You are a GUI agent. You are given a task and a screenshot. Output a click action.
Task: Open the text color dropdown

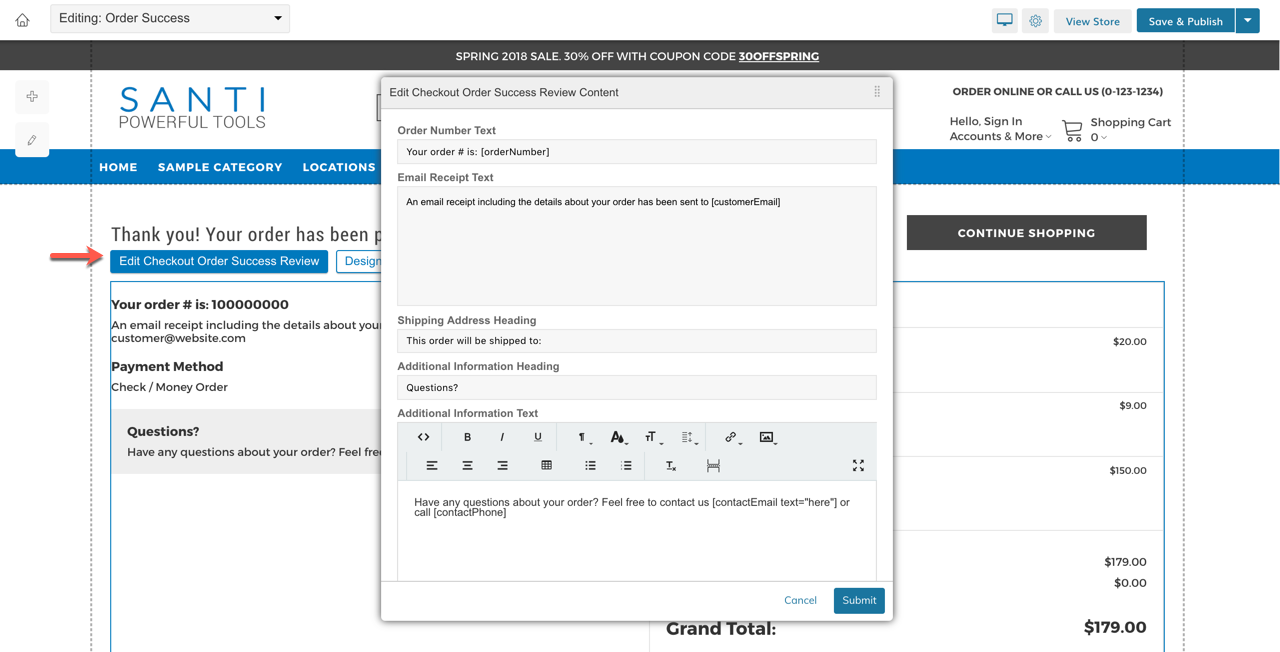[619, 437]
